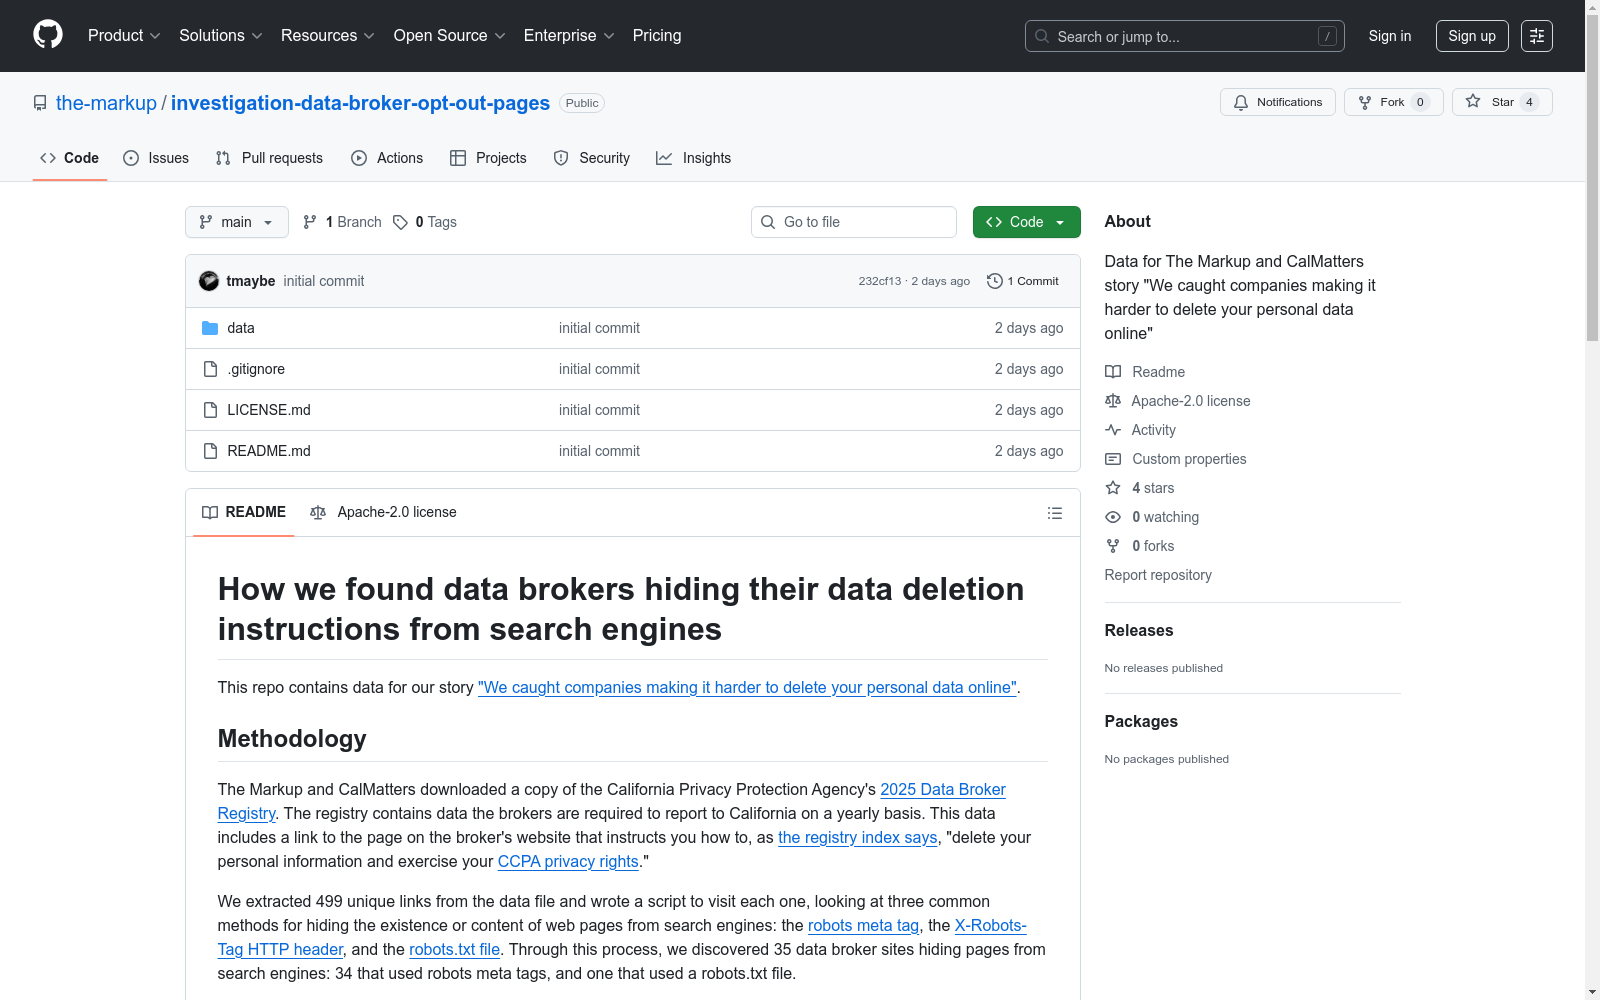Open the main branch selector dropdown
1600x1000 pixels.
[x=237, y=222]
